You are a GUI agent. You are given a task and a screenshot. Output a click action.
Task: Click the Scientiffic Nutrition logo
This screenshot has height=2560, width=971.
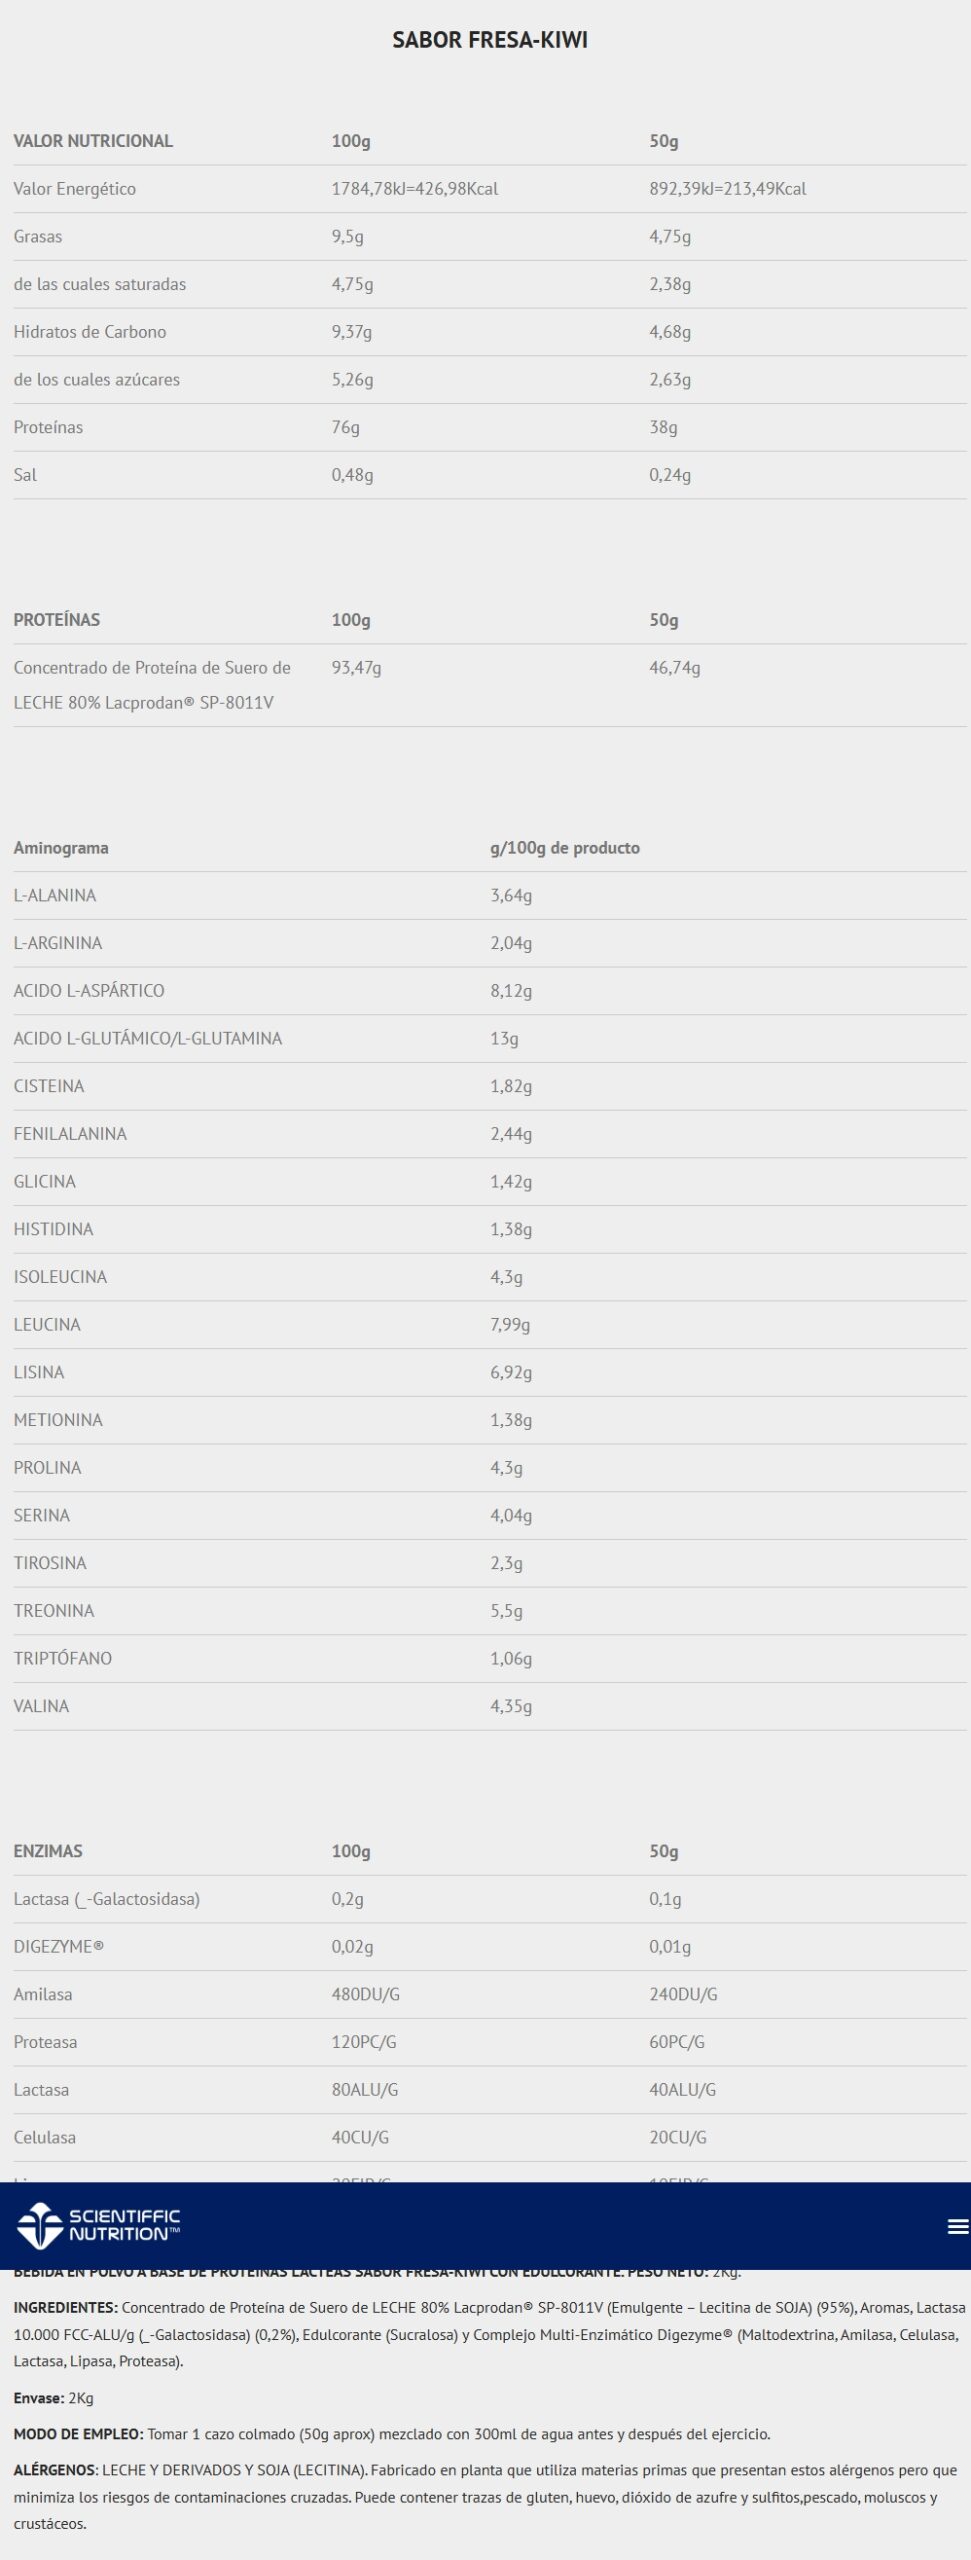coord(98,2225)
